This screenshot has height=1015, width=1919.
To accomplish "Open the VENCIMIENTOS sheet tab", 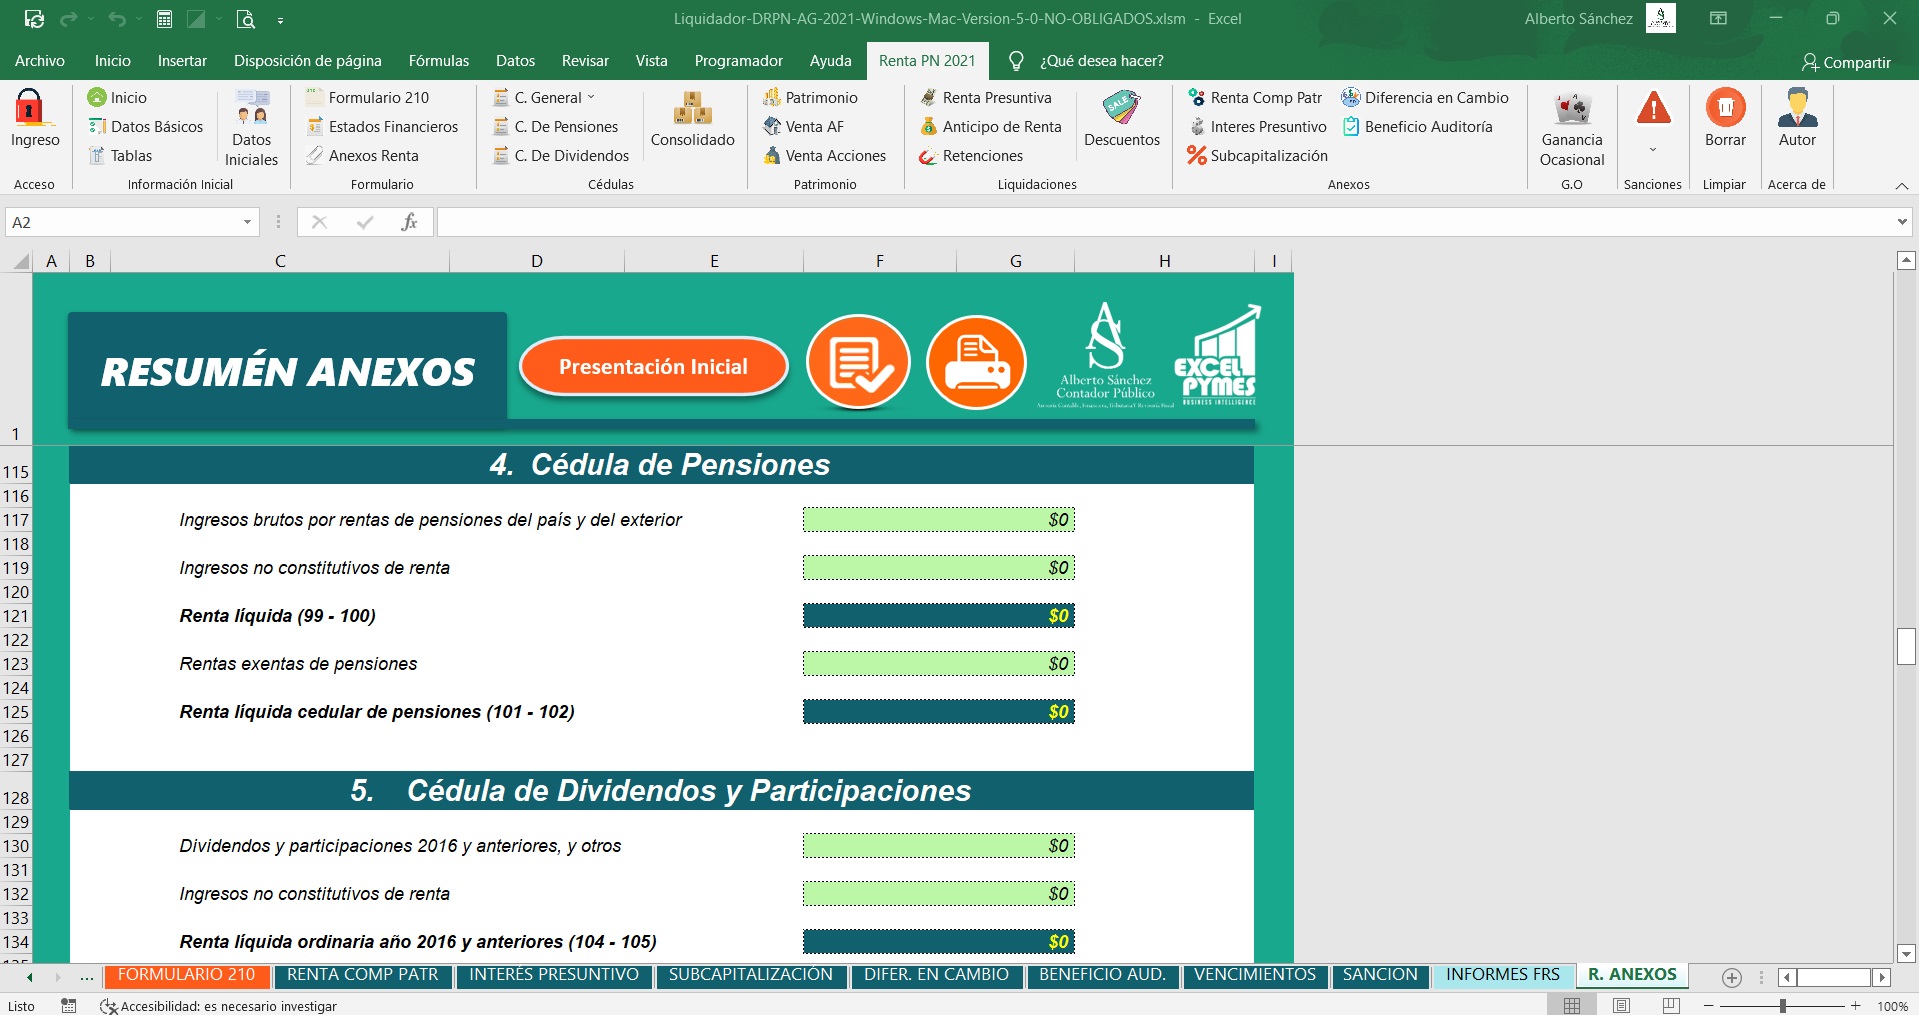I will tap(1255, 976).
